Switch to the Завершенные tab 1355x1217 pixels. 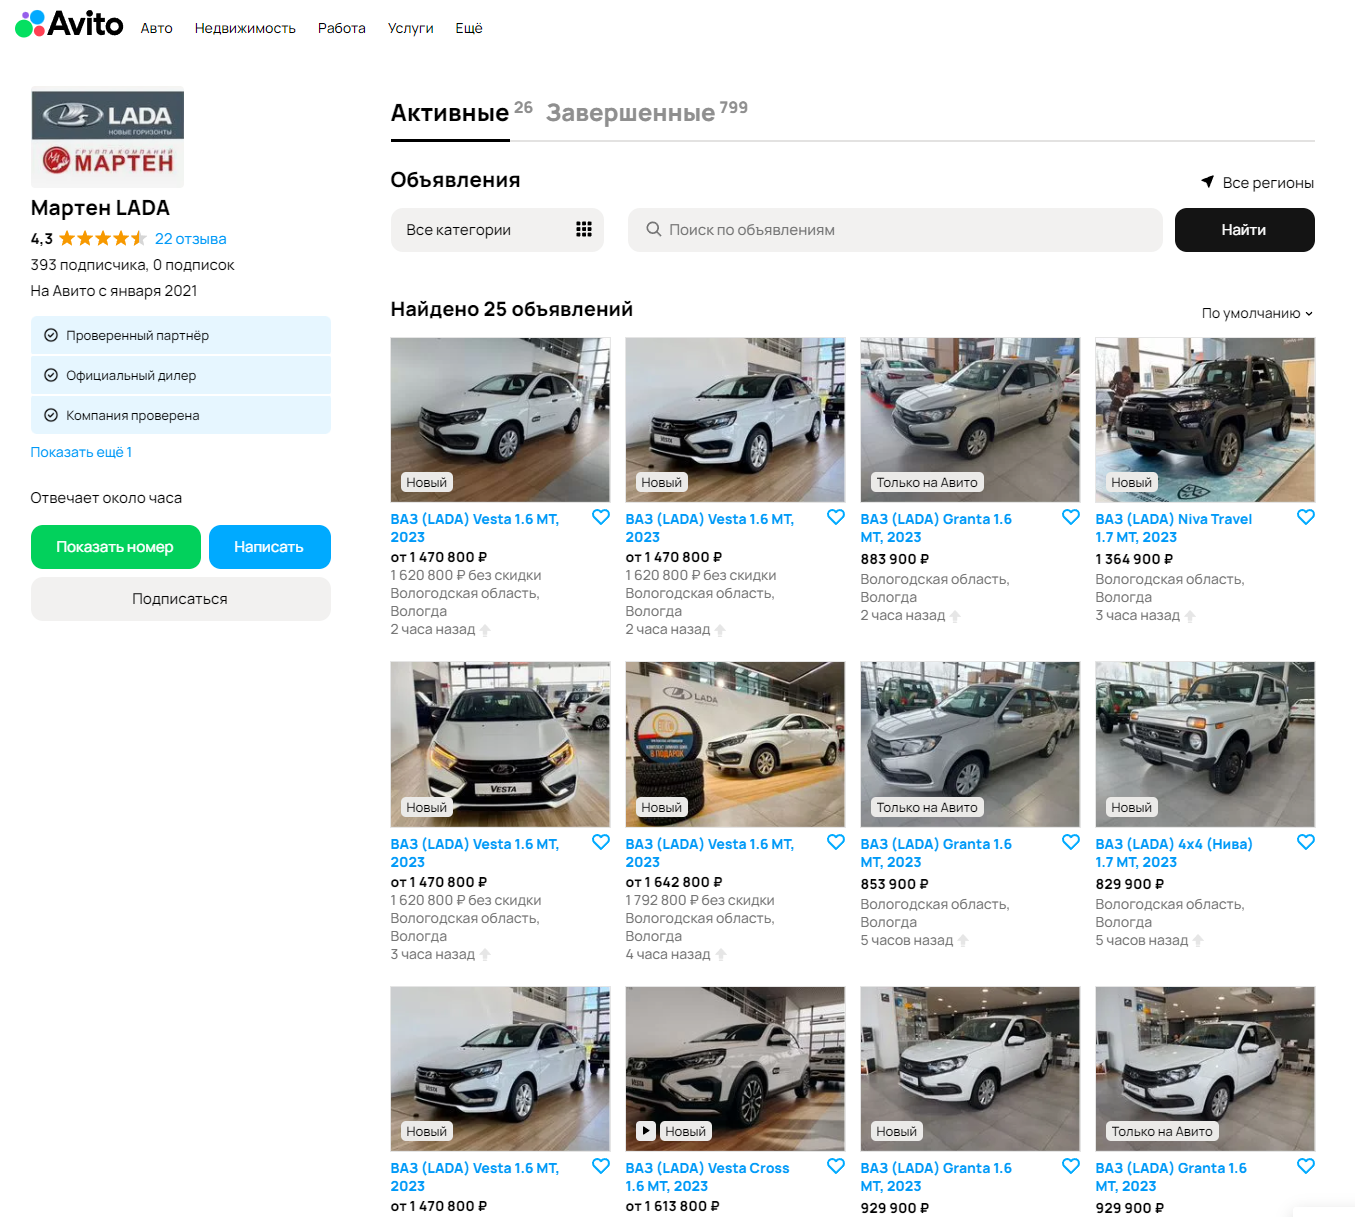coord(630,112)
